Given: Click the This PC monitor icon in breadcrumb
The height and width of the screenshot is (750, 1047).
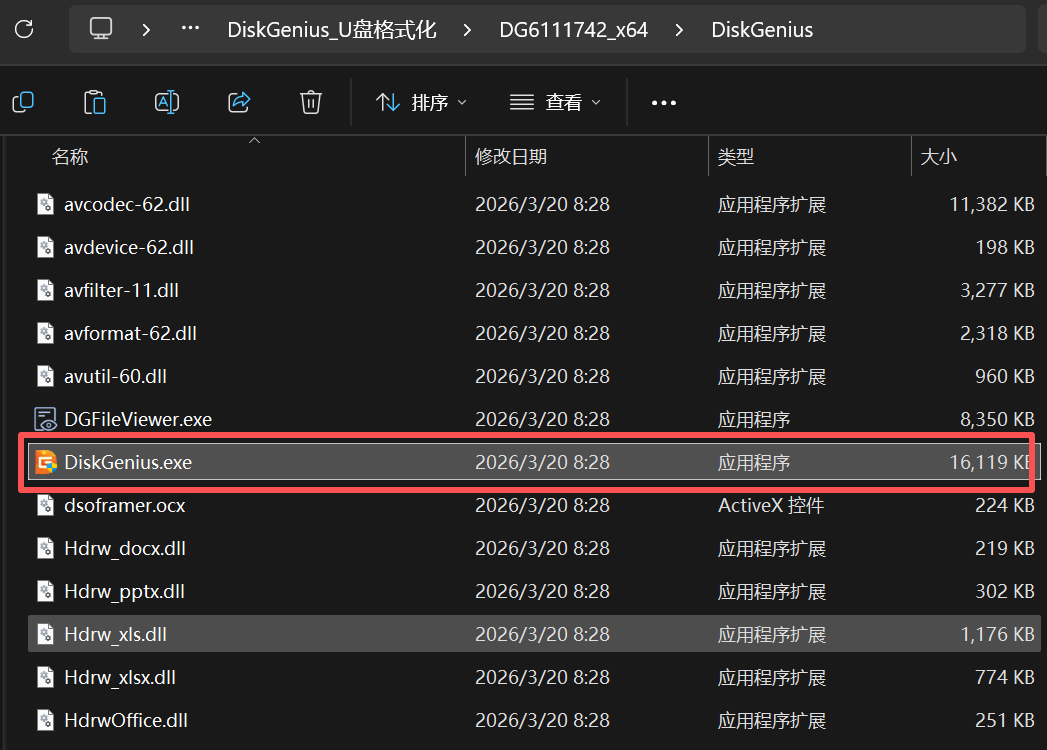Looking at the screenshot, I should (x=101, y=29).
